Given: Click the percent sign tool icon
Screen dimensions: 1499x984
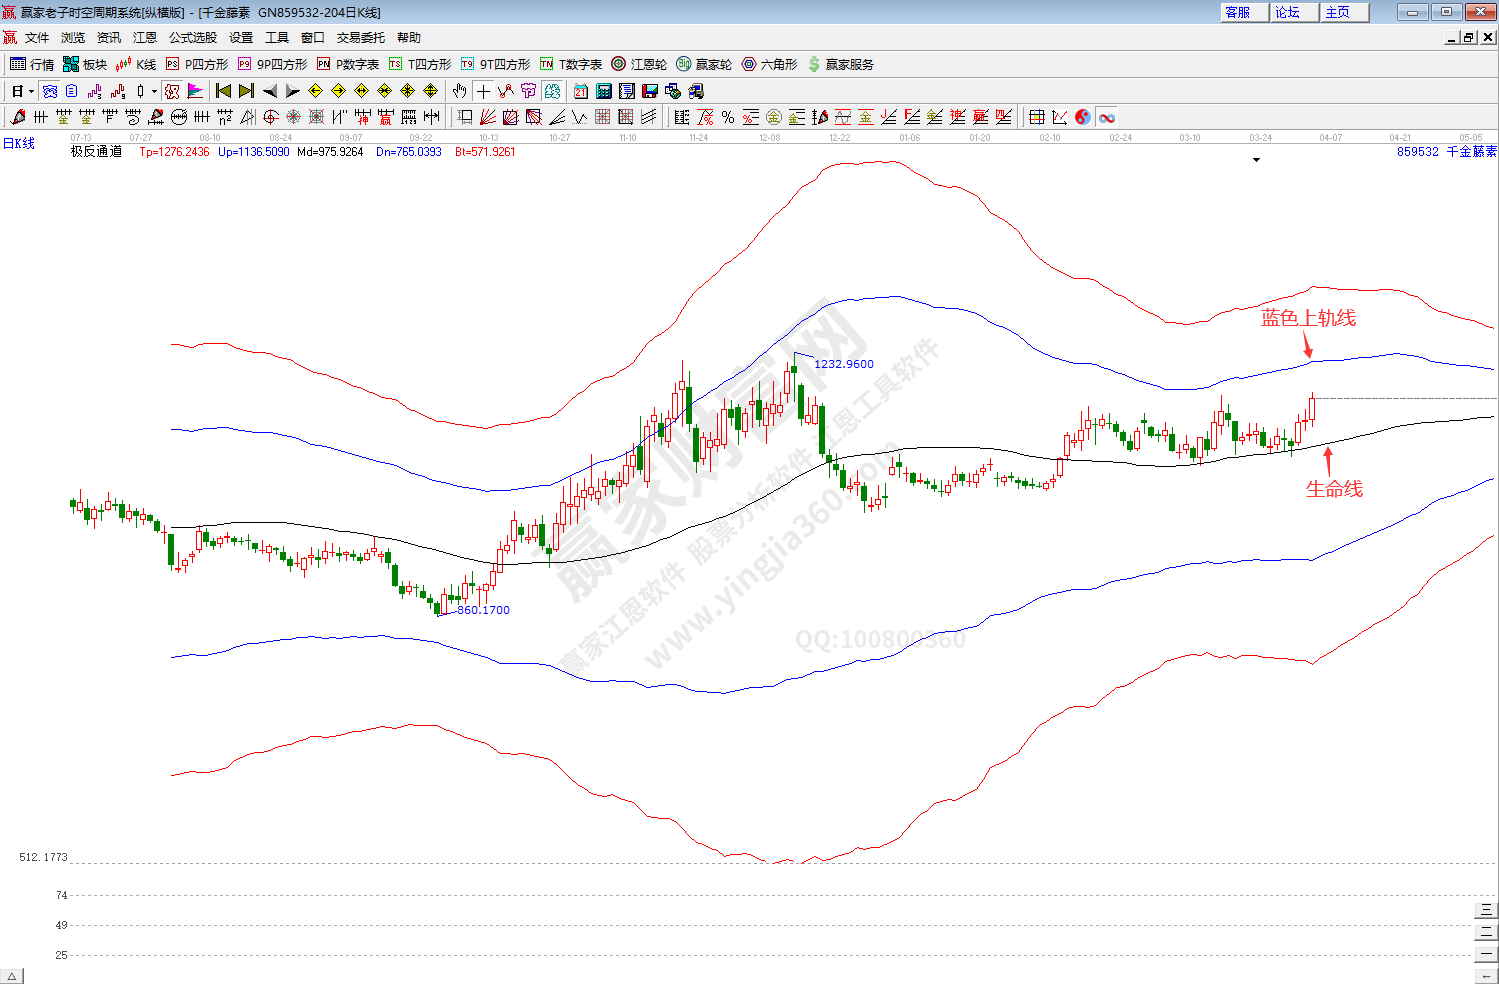Looking at the screenshot, I should point(728,117).
